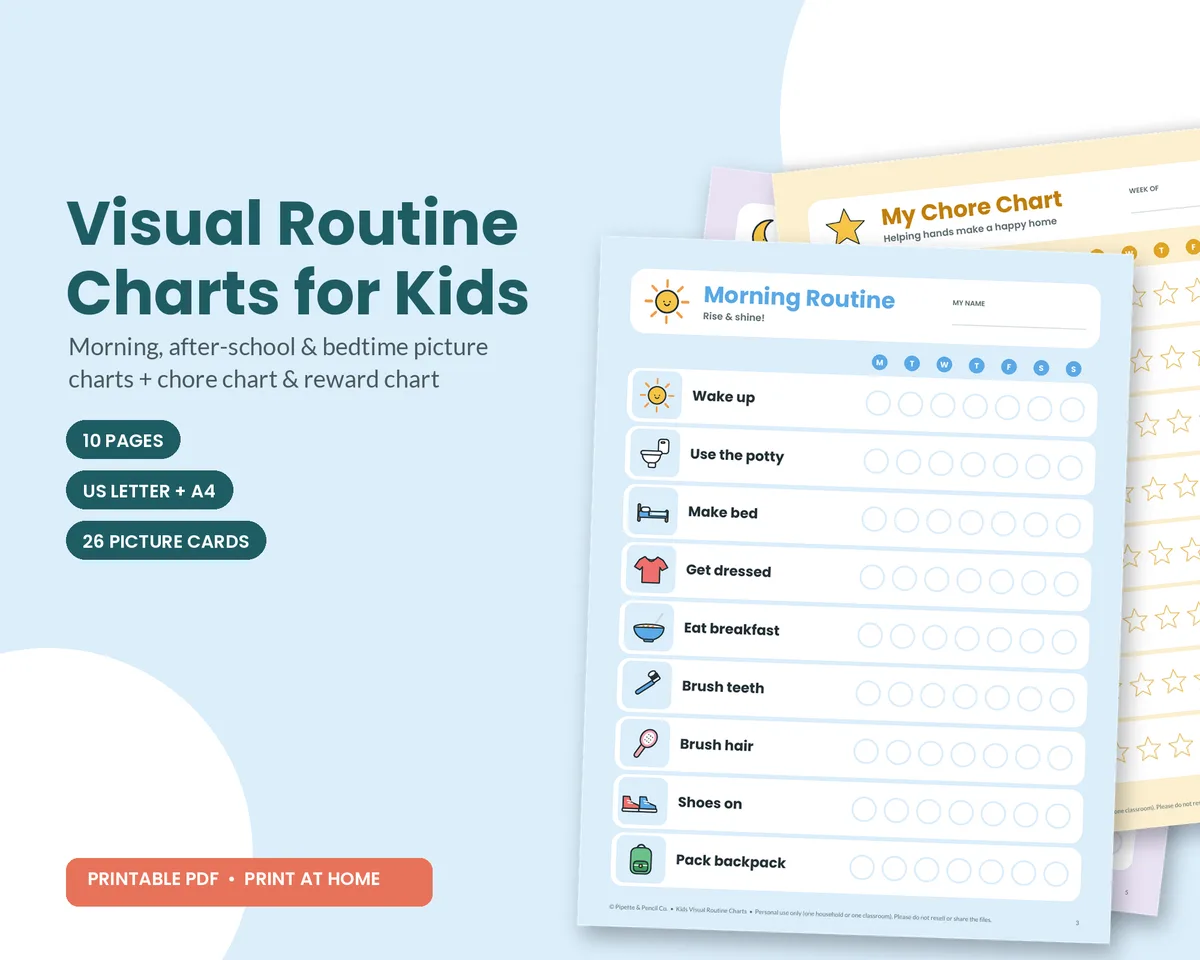
Task: Click the blue M day marker on Morning Routine
Action: tap(880, 362)
